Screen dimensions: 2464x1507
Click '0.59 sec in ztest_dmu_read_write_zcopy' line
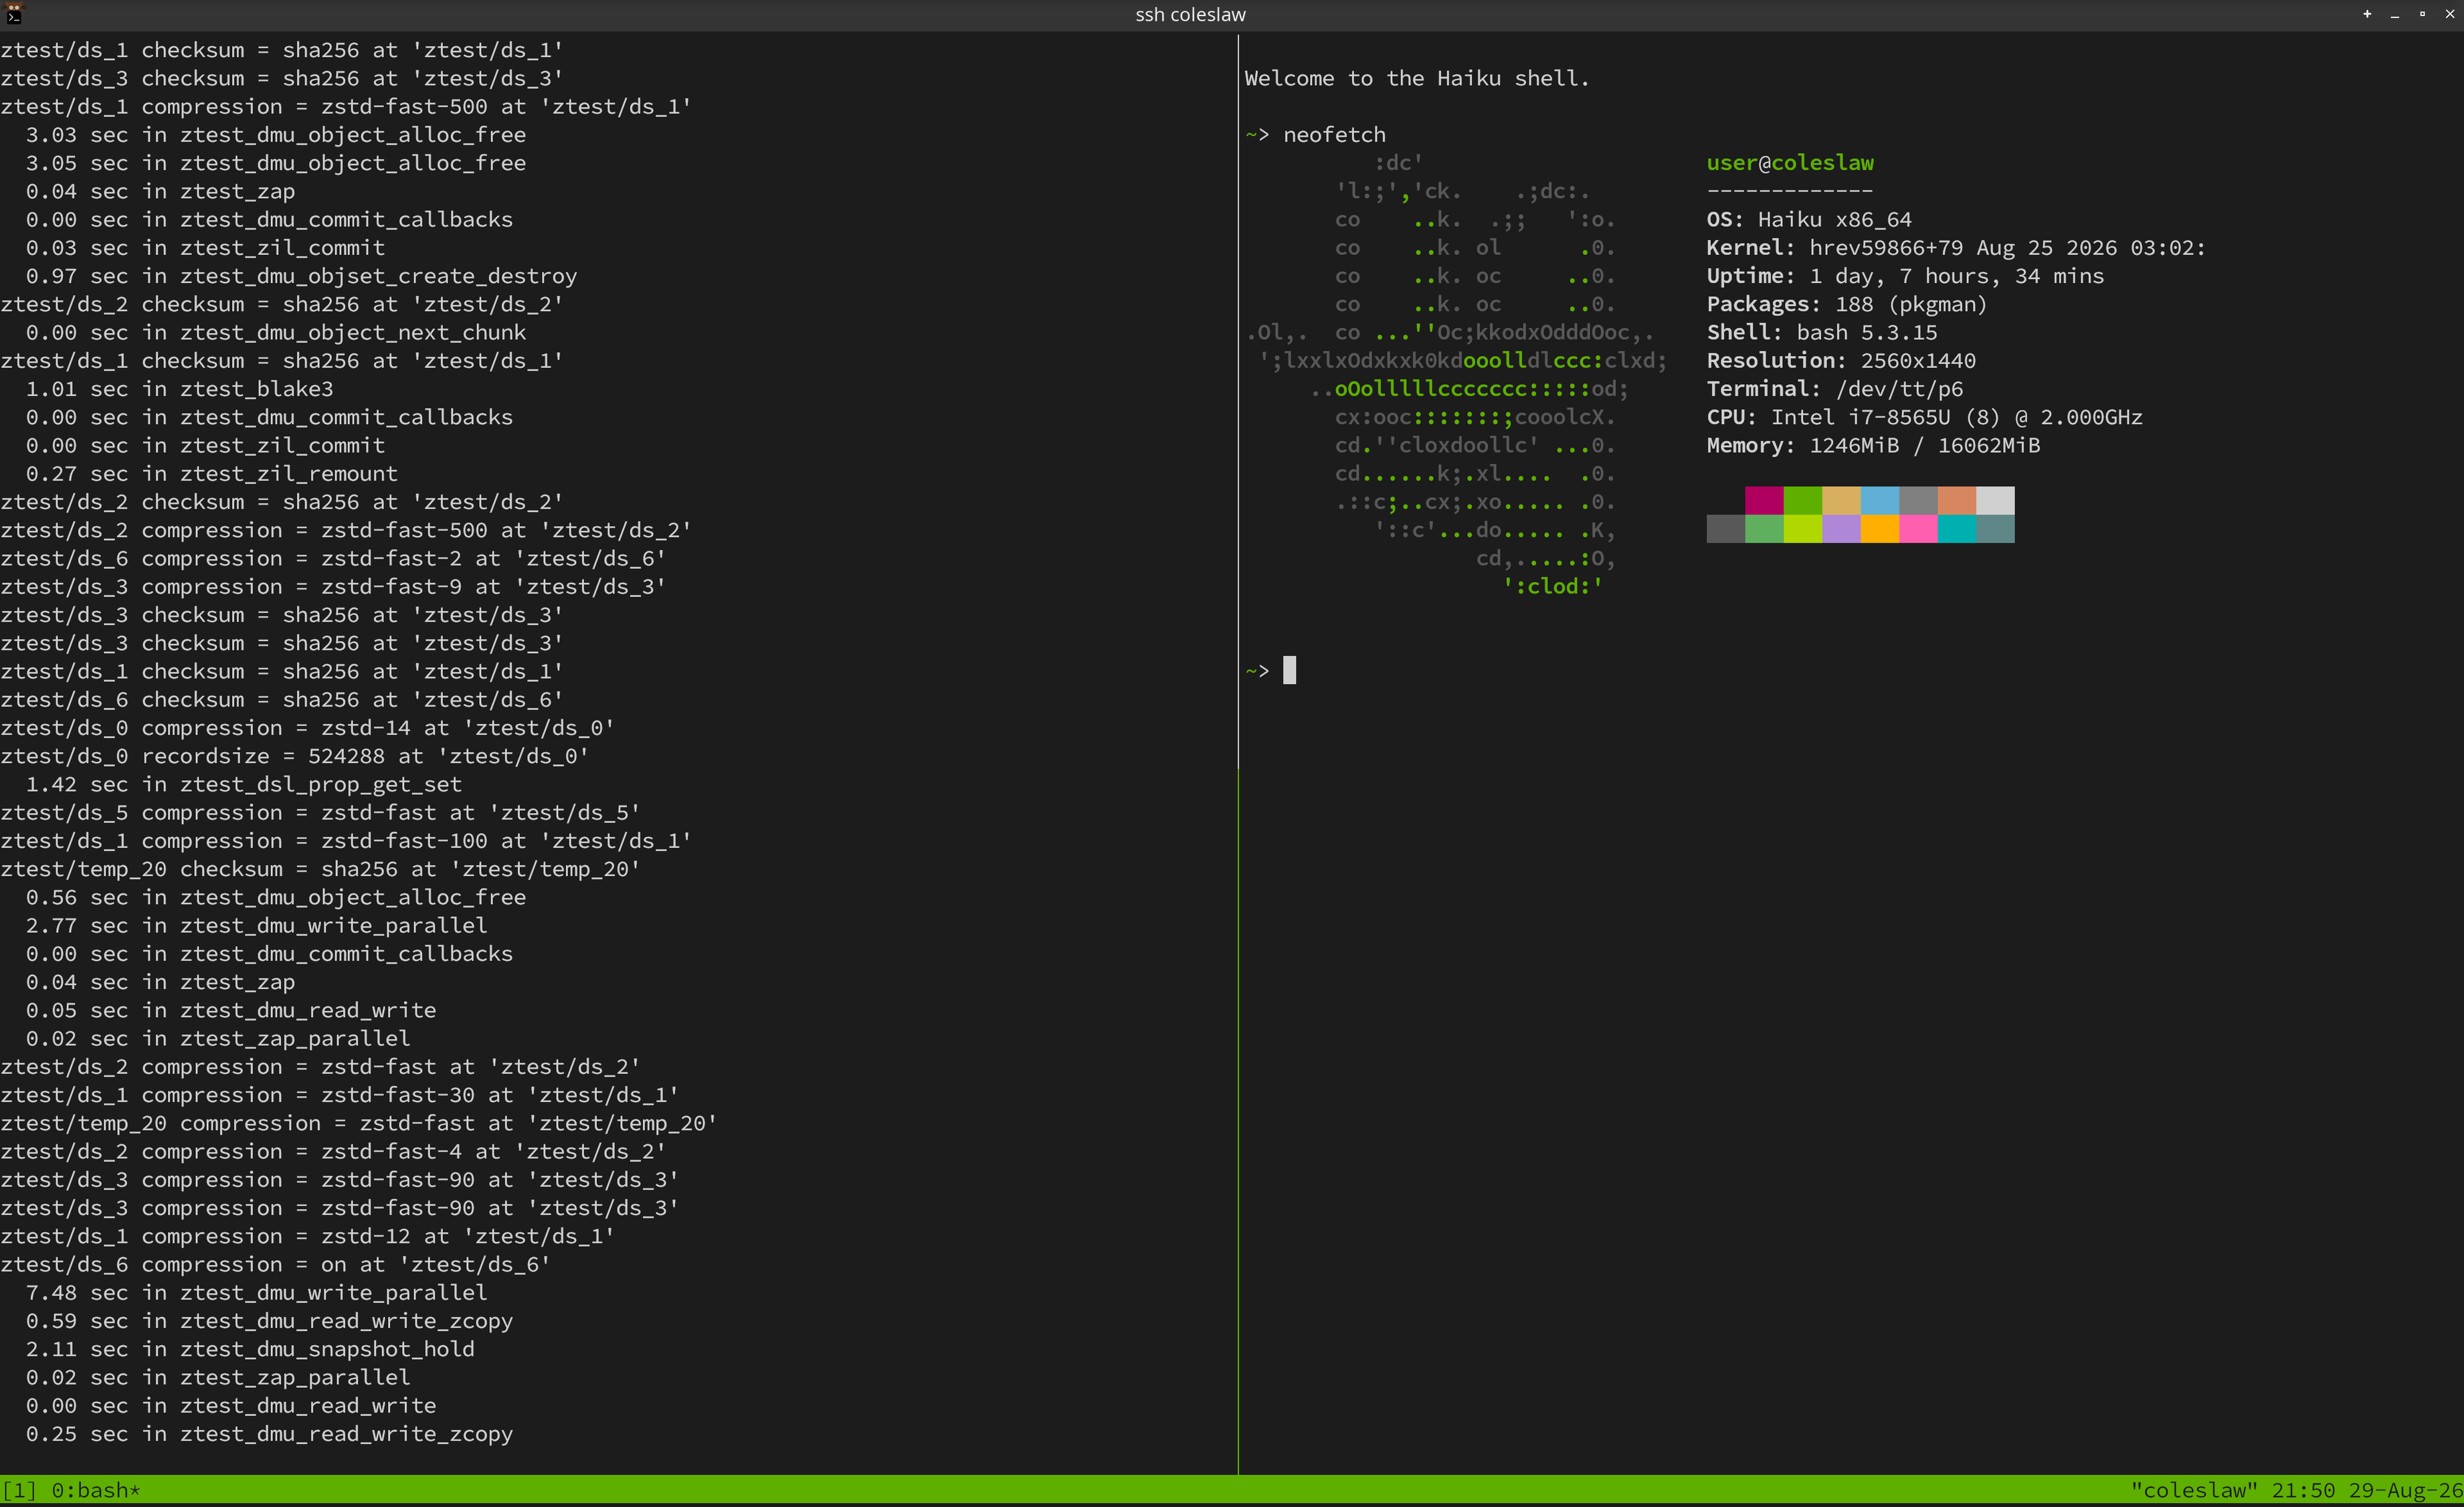[x=269, y=1321]
